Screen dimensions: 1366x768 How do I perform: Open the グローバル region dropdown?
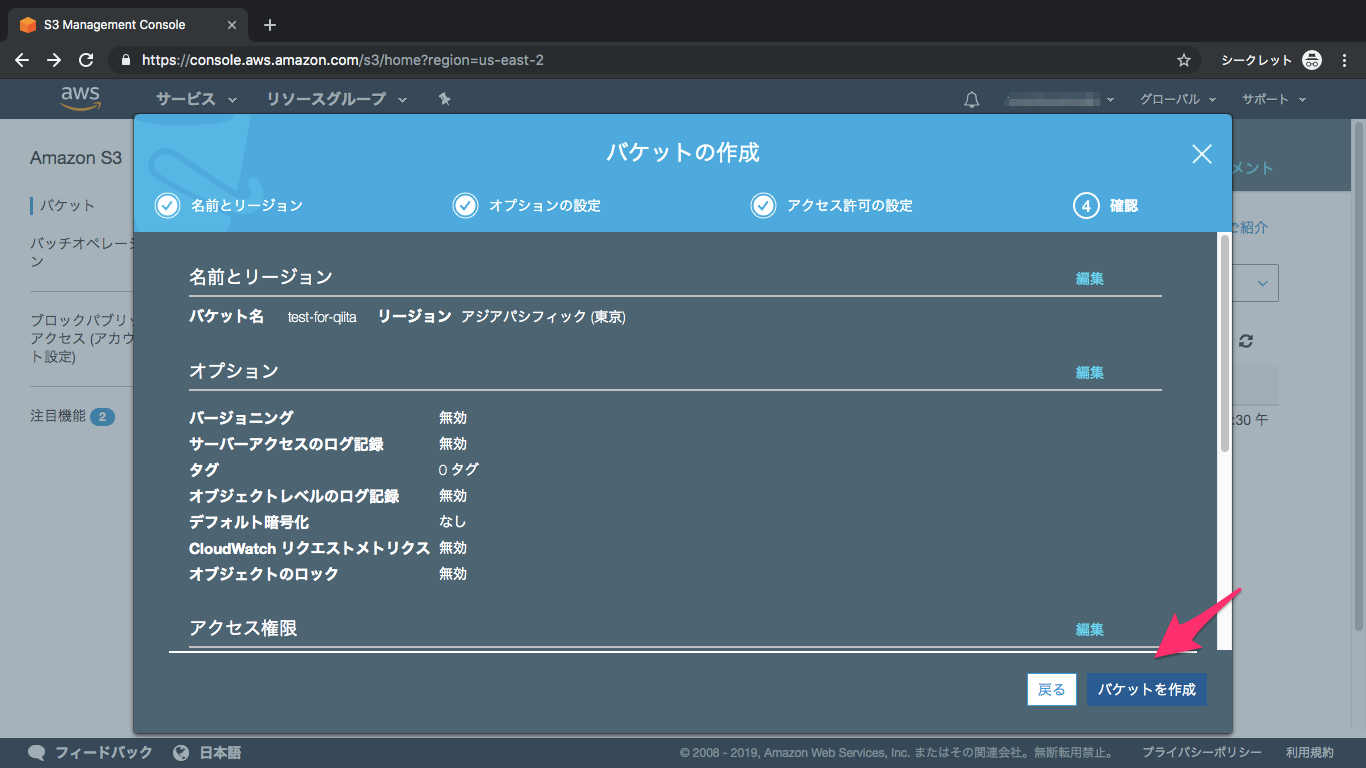pyautogui.click(x=1178, y=99)
